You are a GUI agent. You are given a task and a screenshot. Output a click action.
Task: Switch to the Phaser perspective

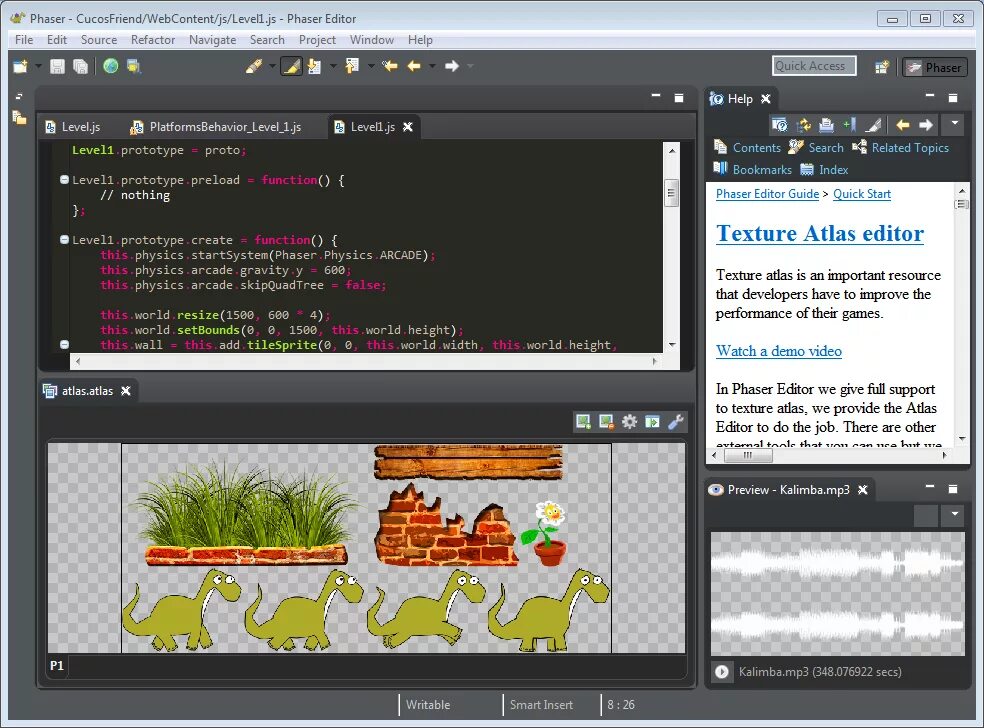[x=935, y=67]
